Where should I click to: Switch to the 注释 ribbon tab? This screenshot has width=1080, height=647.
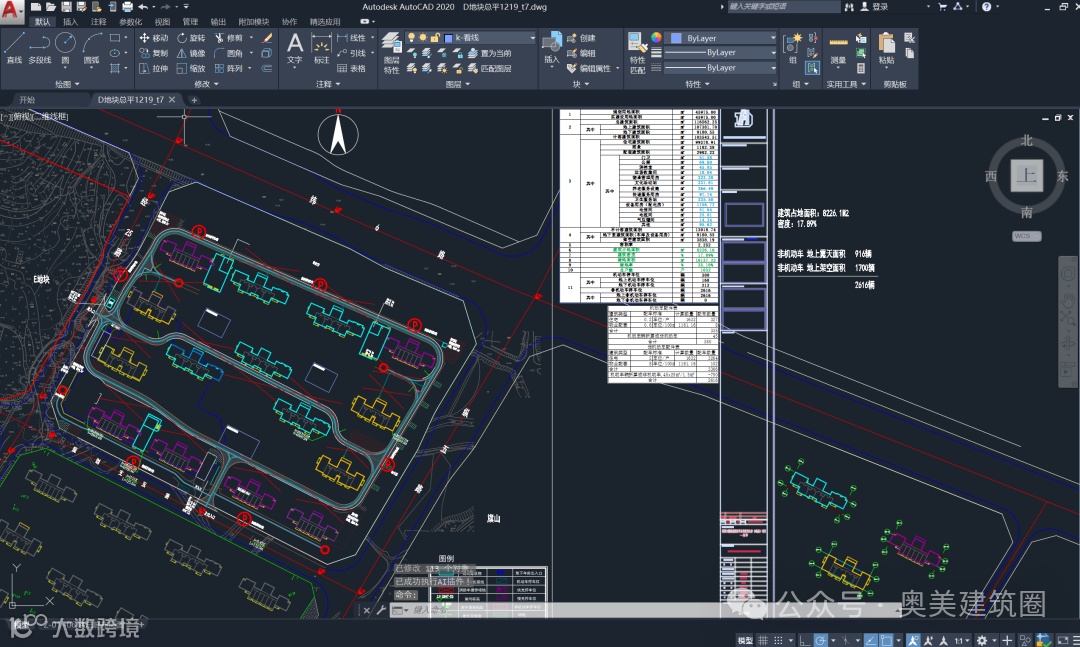98,21
